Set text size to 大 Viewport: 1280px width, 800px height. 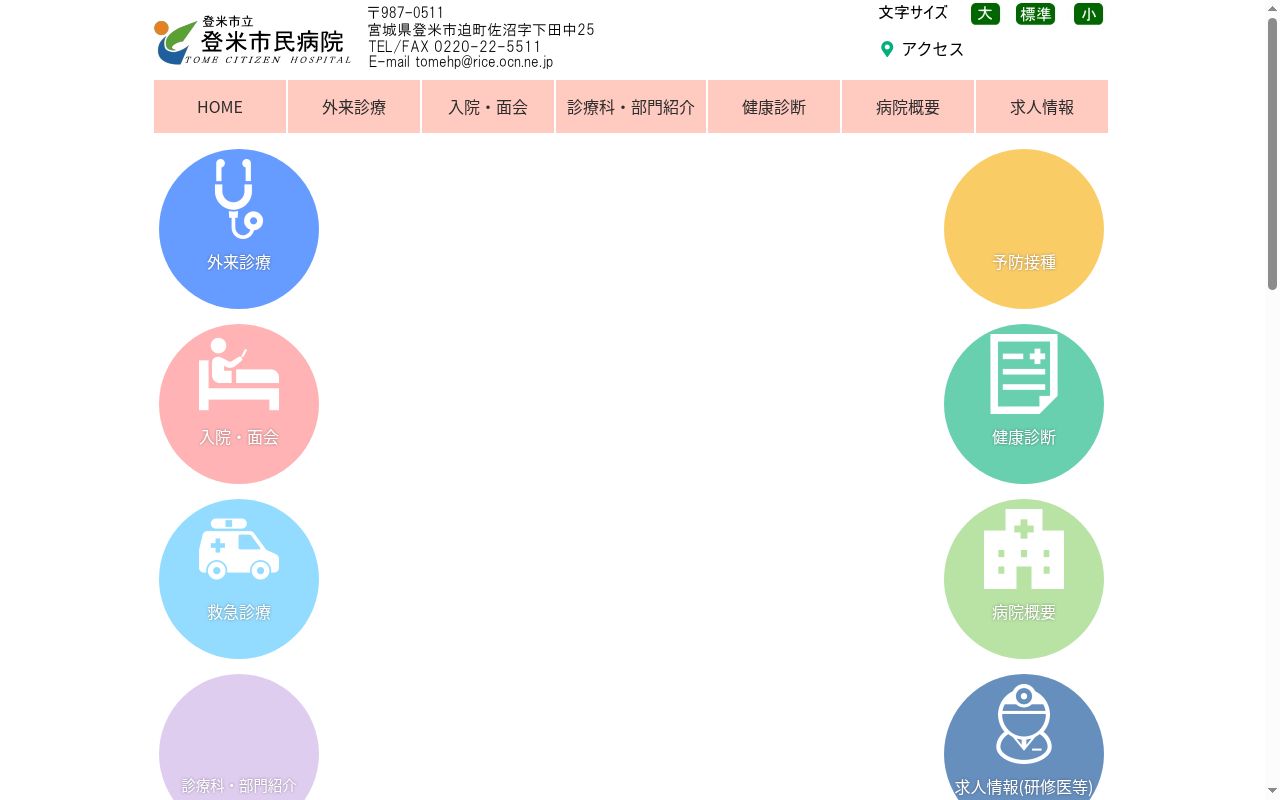click(985, 14)
